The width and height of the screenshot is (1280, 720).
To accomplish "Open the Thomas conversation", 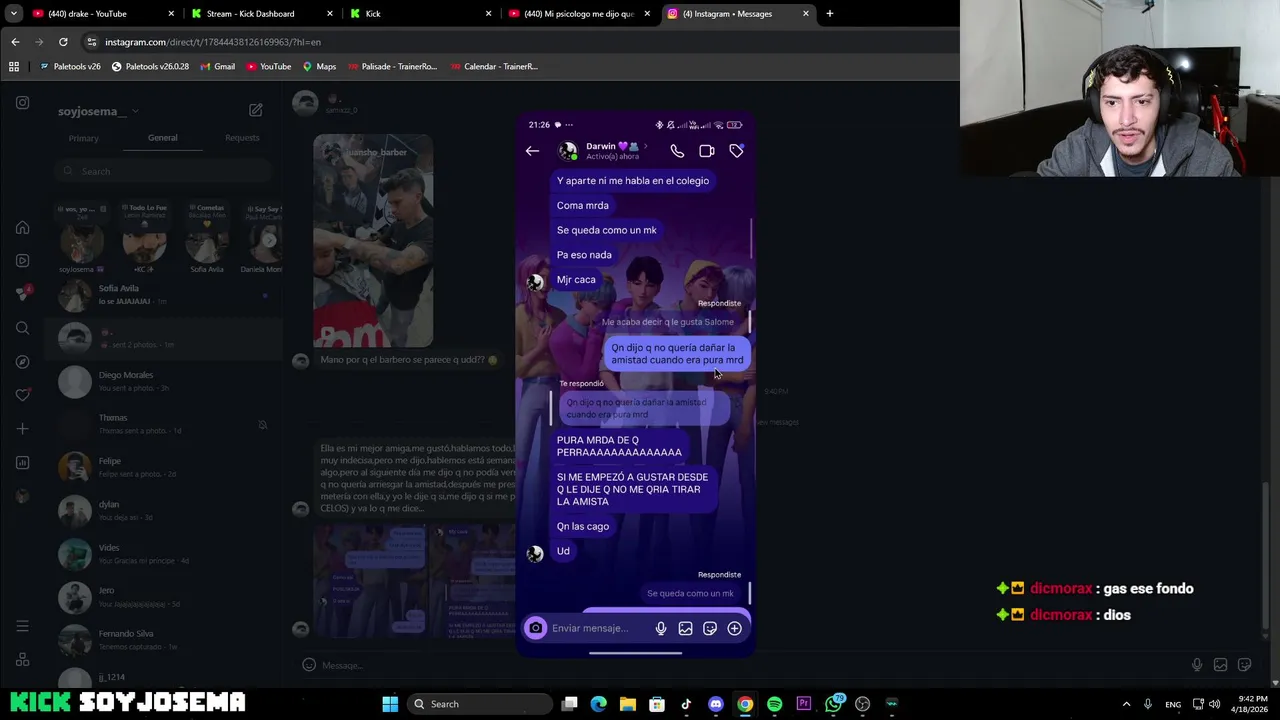I will [164, 424].
